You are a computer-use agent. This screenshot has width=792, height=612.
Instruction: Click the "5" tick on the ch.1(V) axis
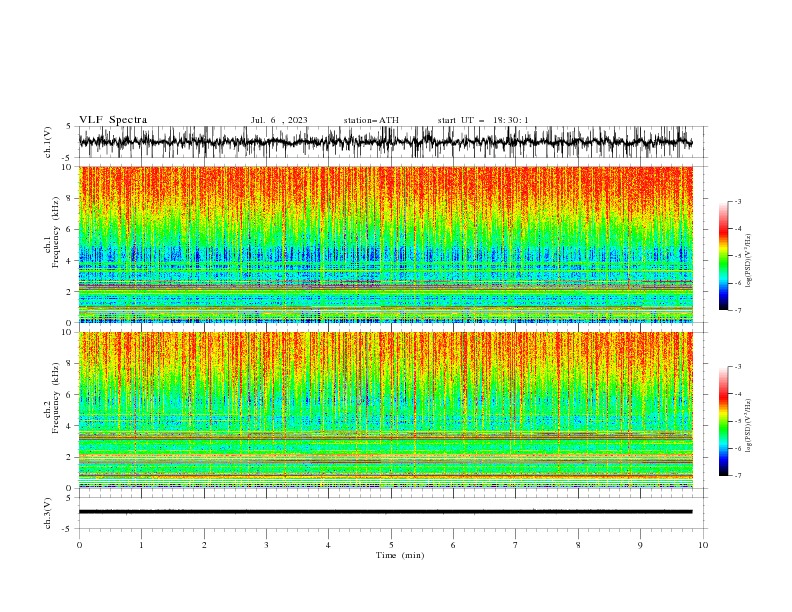pyautogui.click(x=68, y=127)
